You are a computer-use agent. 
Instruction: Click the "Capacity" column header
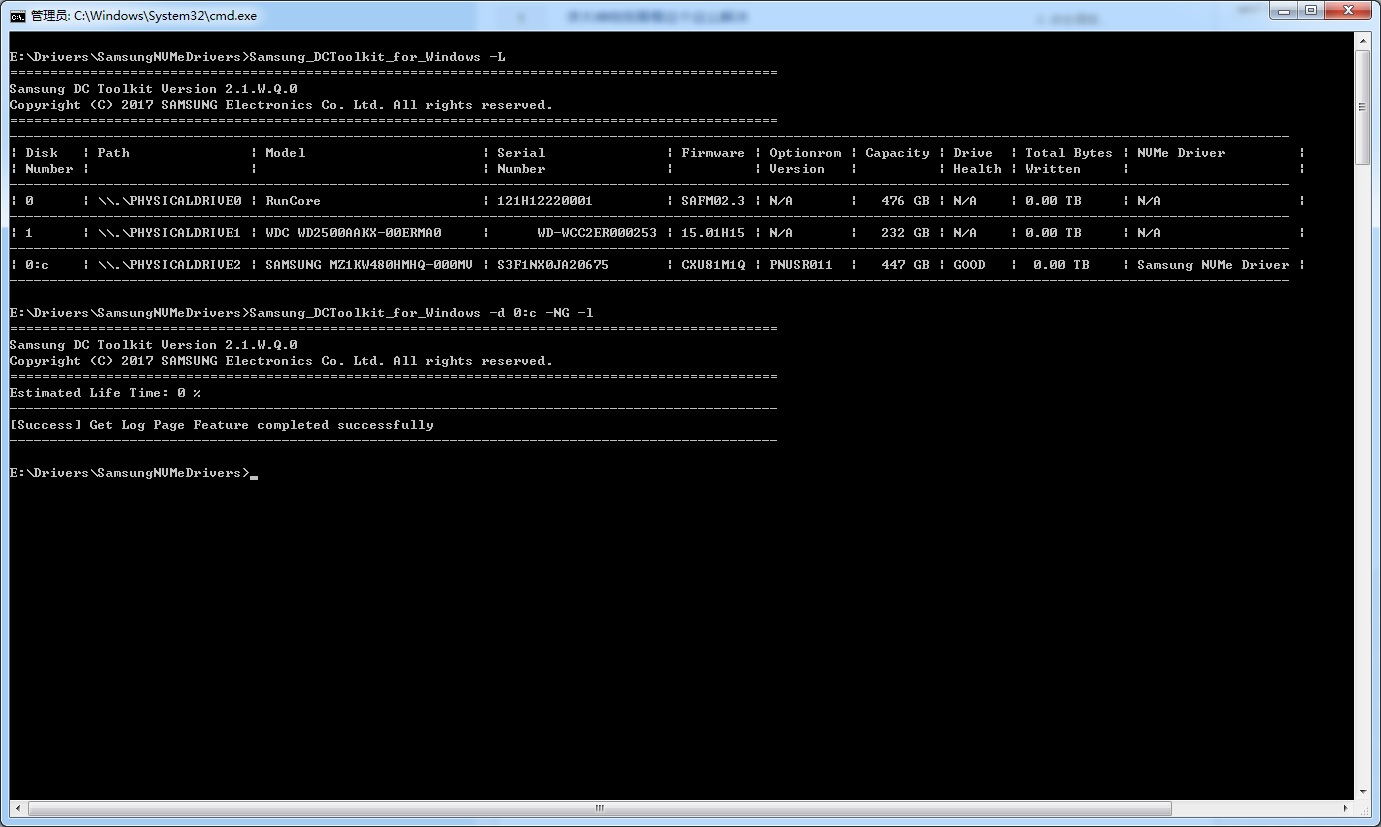tap(897, 153)
